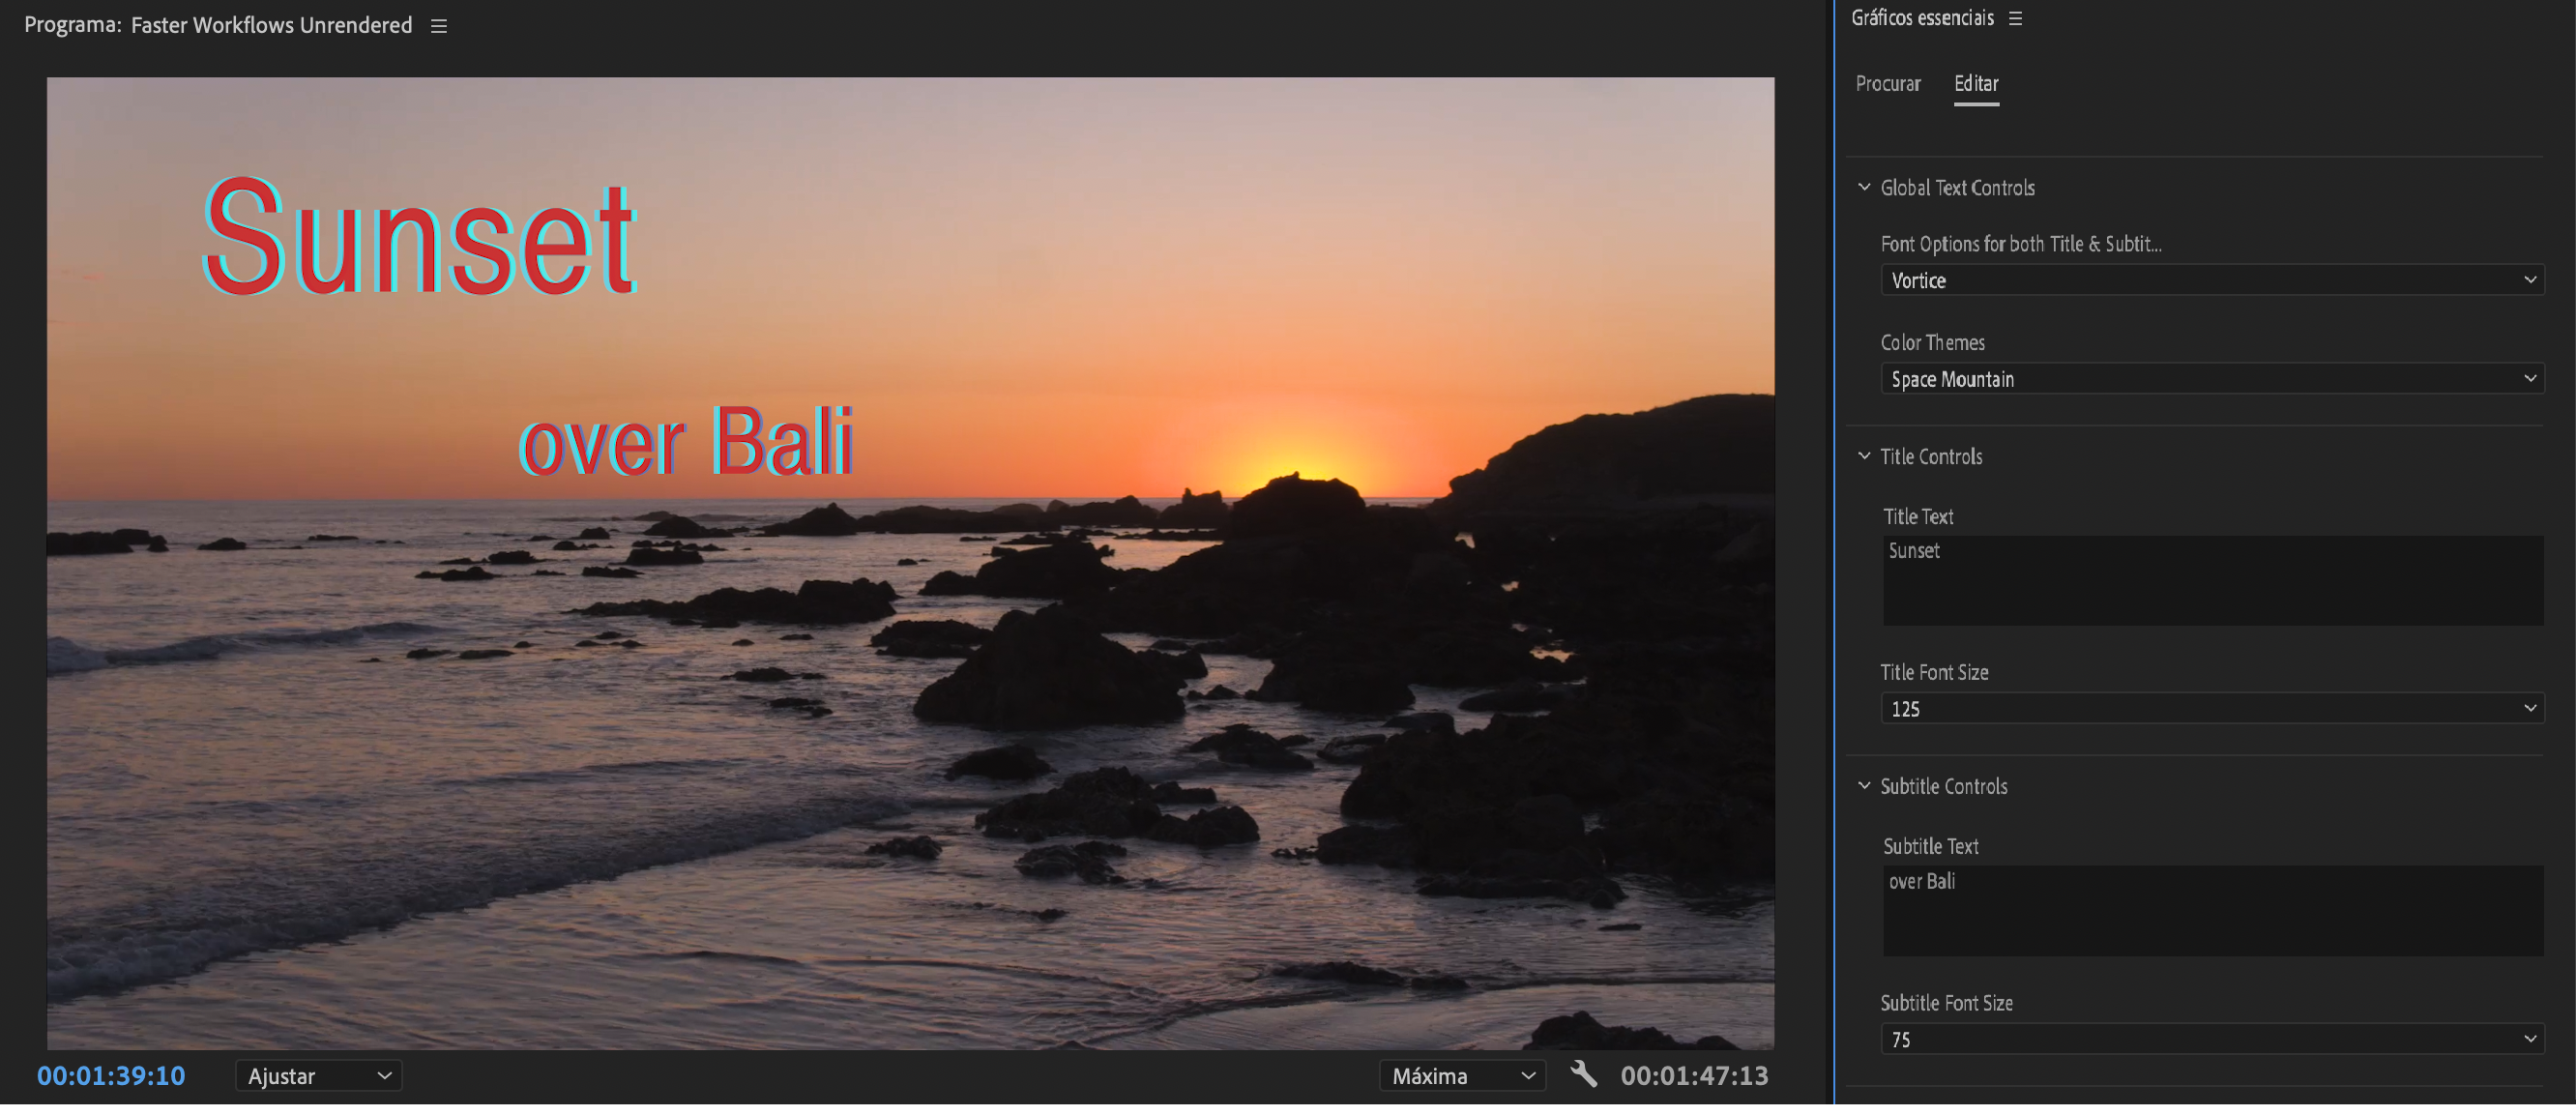The width and height of the screenshot is (2576, 1115).
Task: Open the Subtitle Font Size dropdown
Action: (2211, 1040)
